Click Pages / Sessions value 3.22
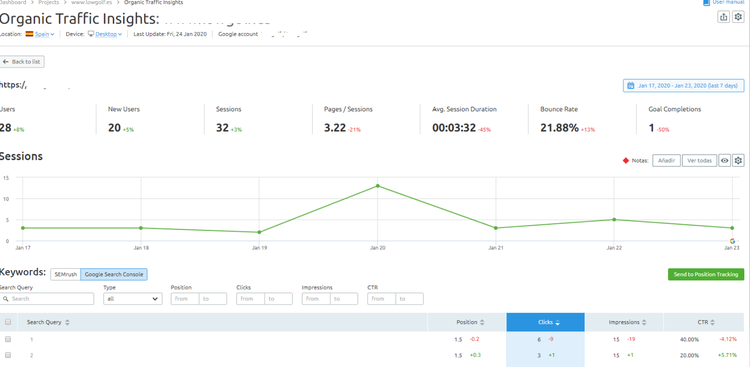750x367 pixels. coord(335,128)
